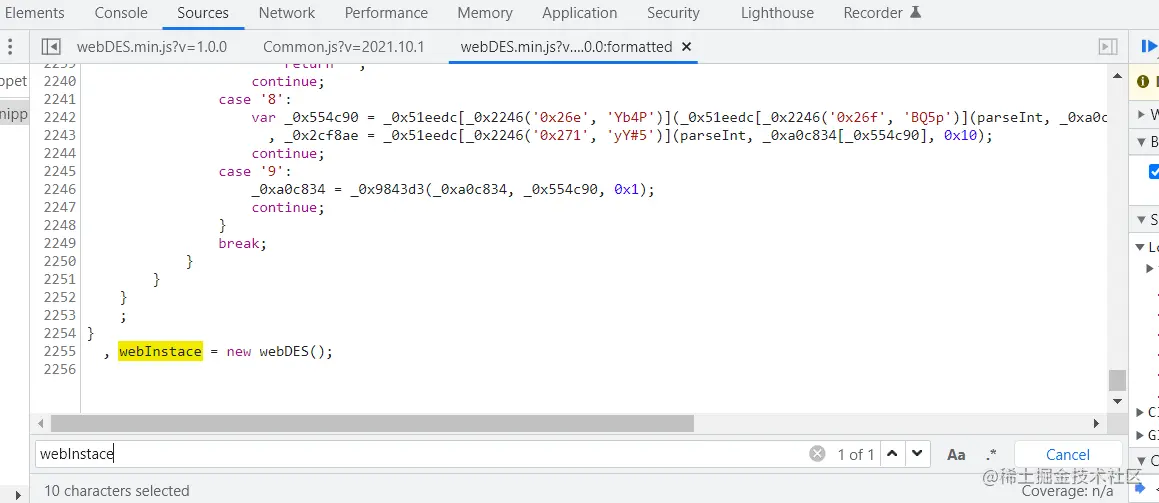1159x503 pixels.
Task: Hide the debugger sidebar pane
Action: point(1107,47)
